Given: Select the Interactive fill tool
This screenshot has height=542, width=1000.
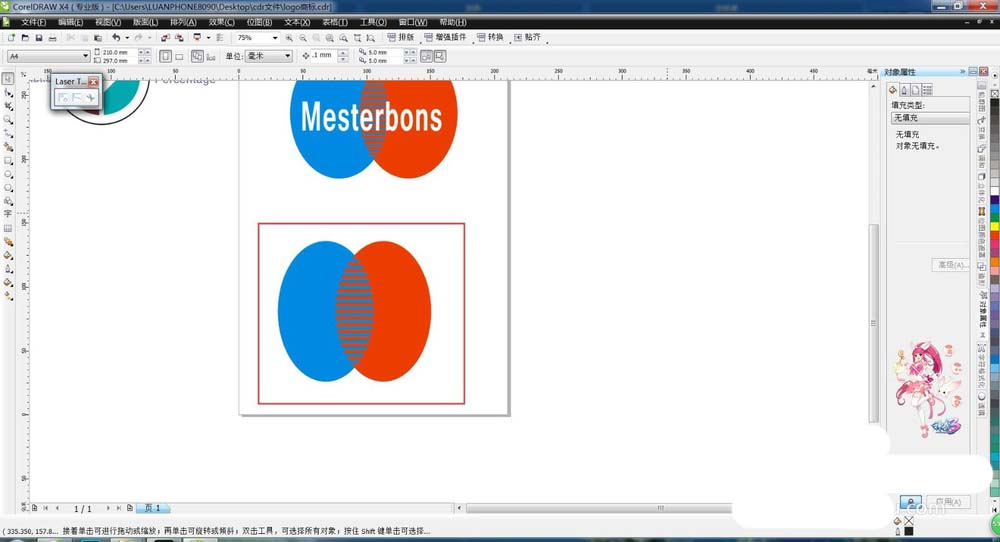Looking at the screenshot, I should [x=8, y=296].
